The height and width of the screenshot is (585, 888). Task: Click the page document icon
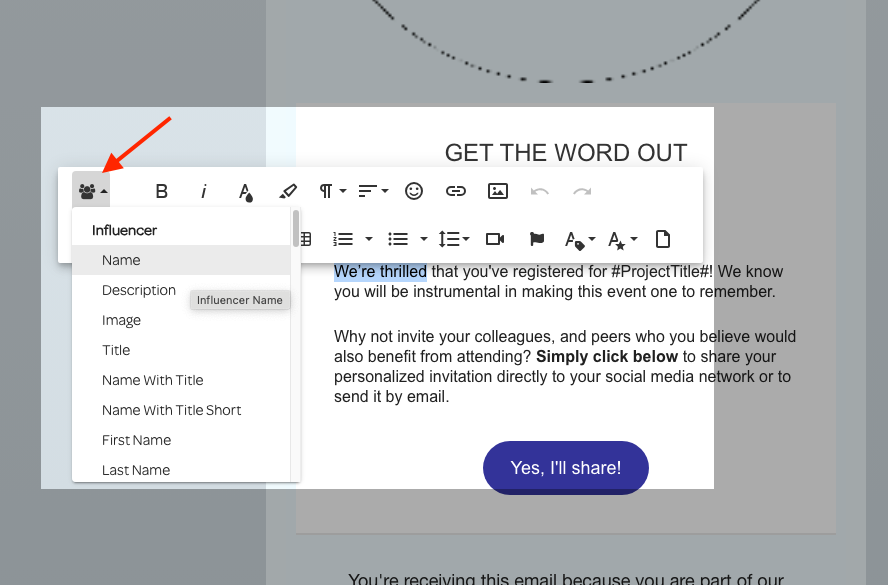(x=662, y=239)
